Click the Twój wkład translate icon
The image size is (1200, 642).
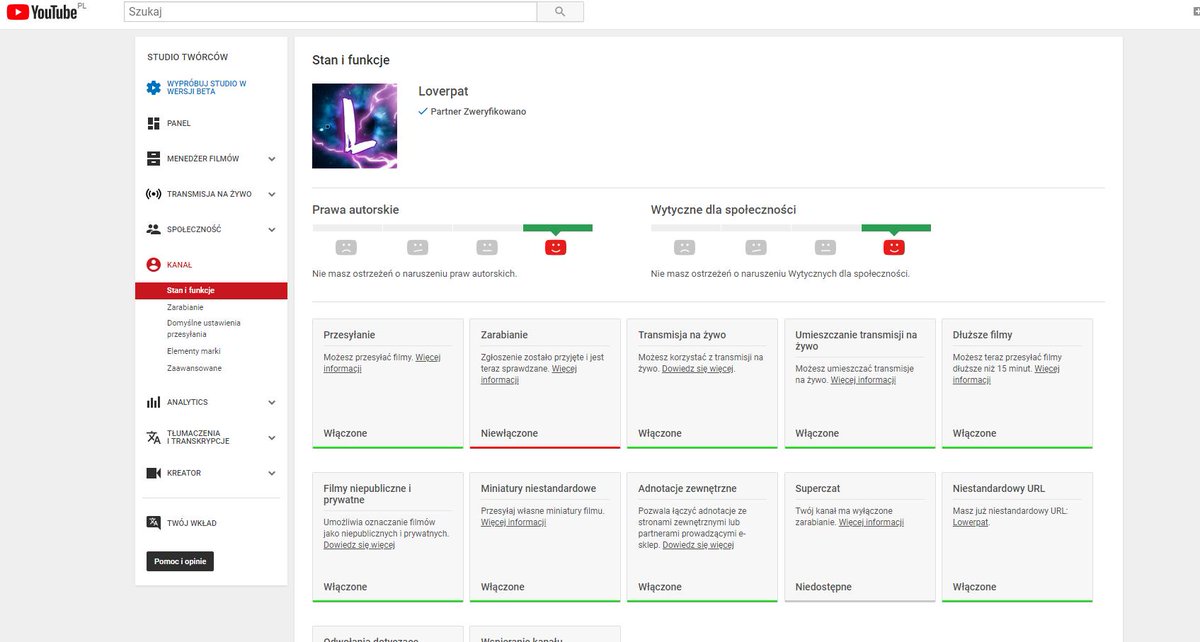click(x=153, y=523)
